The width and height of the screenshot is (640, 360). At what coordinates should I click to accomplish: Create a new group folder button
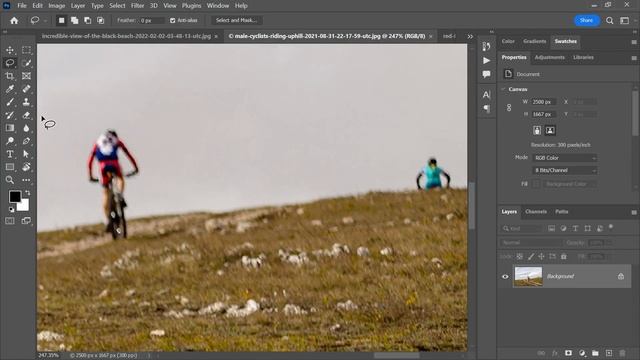coord(596,353)
